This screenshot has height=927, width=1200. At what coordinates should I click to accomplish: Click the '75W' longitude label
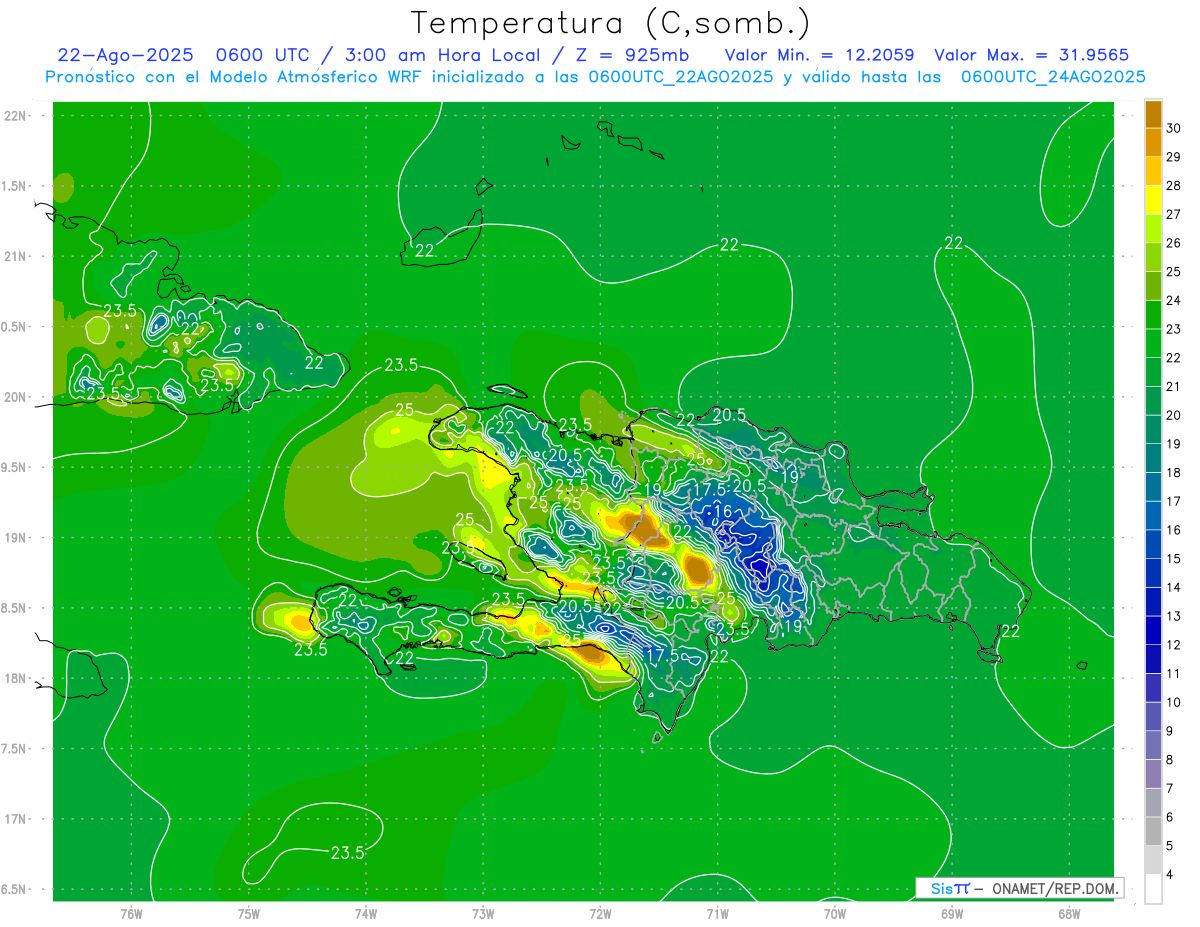tap(248, 913)
